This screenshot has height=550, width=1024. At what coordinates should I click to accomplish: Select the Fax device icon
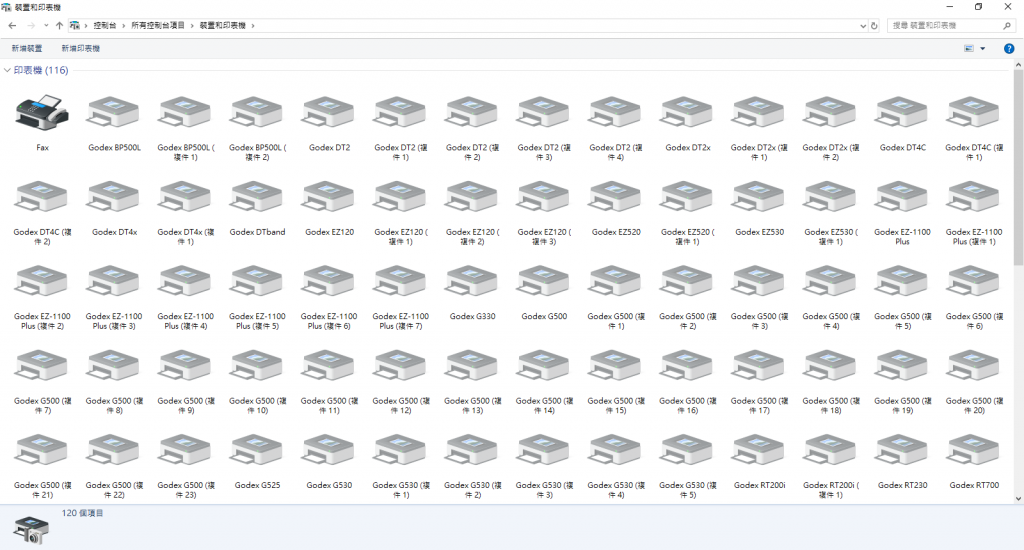(42, 112)
